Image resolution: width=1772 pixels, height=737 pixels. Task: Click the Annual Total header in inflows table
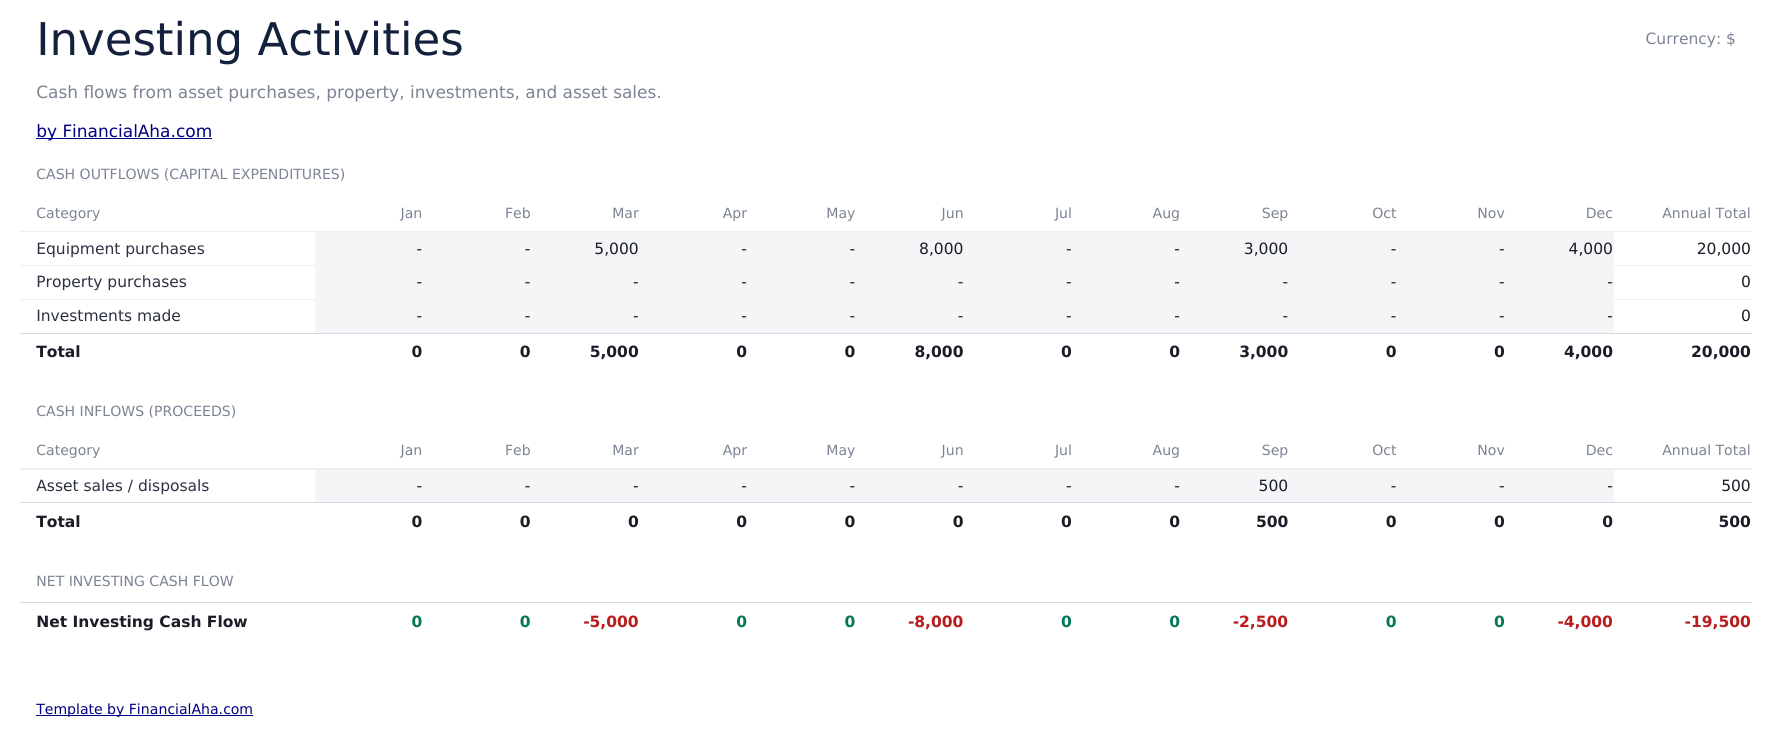tap(1706, 450)
